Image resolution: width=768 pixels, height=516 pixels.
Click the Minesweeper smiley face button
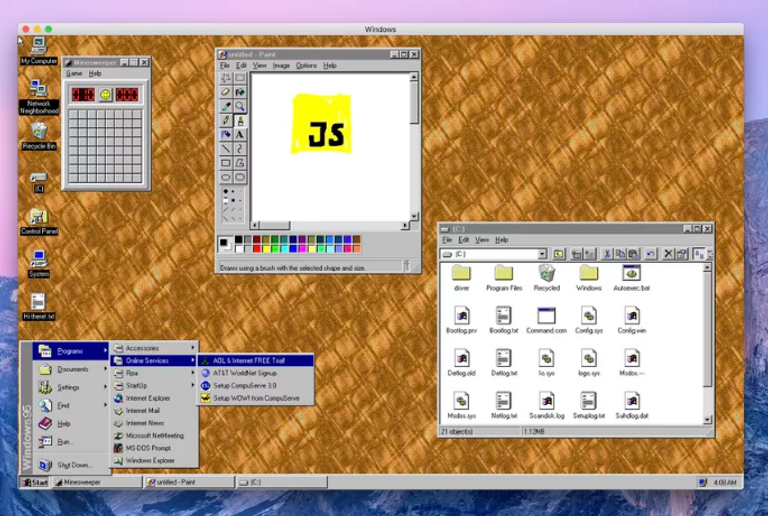pyautogui.click(x=105, y=94)
